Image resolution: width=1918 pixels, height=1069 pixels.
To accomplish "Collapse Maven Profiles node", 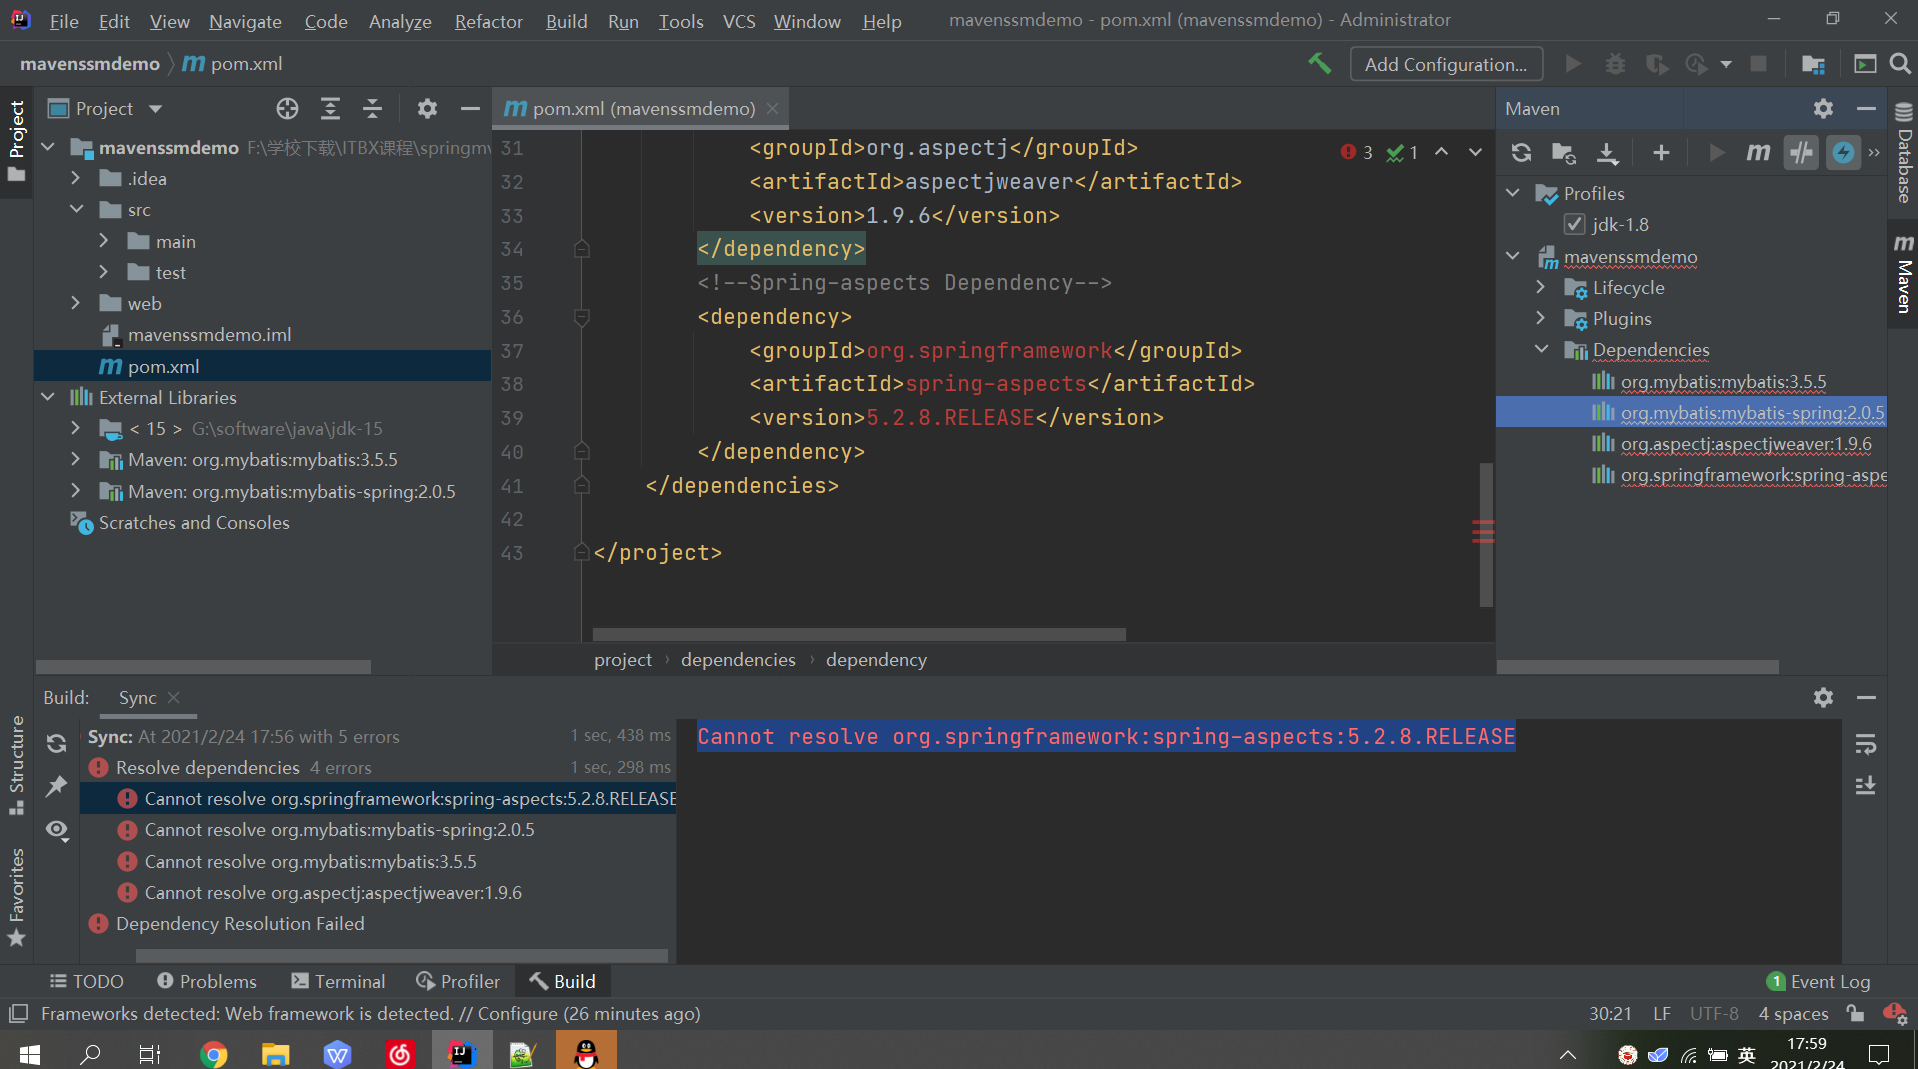I will [1513, 193].
